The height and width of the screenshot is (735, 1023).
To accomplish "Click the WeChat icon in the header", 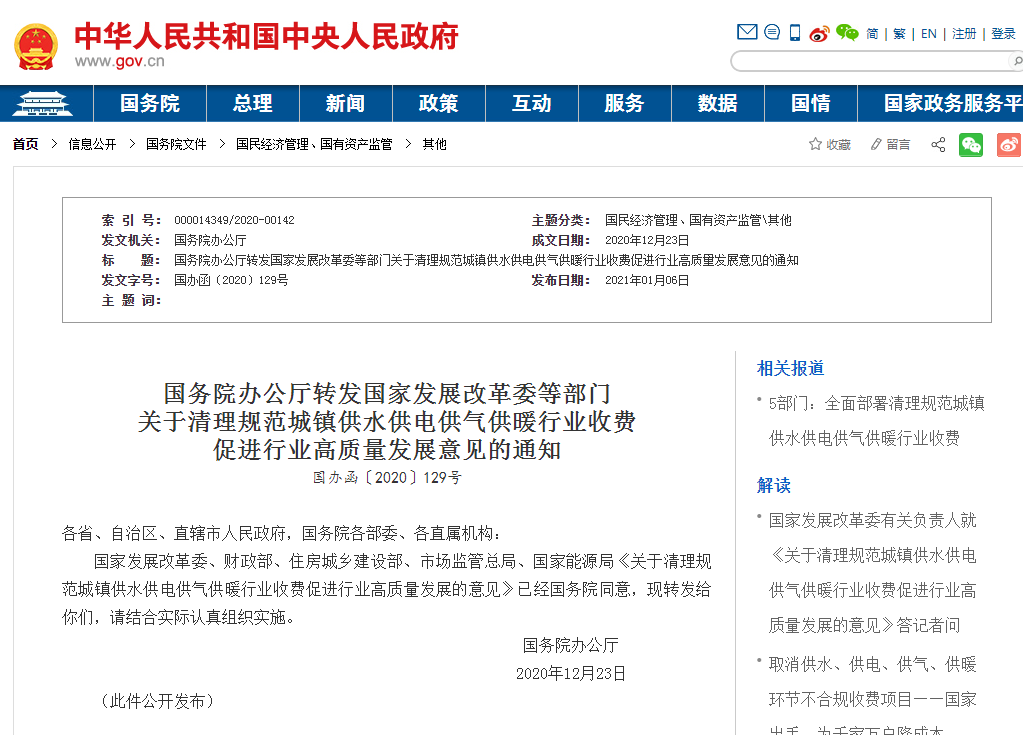I will (x=847, y=33).
